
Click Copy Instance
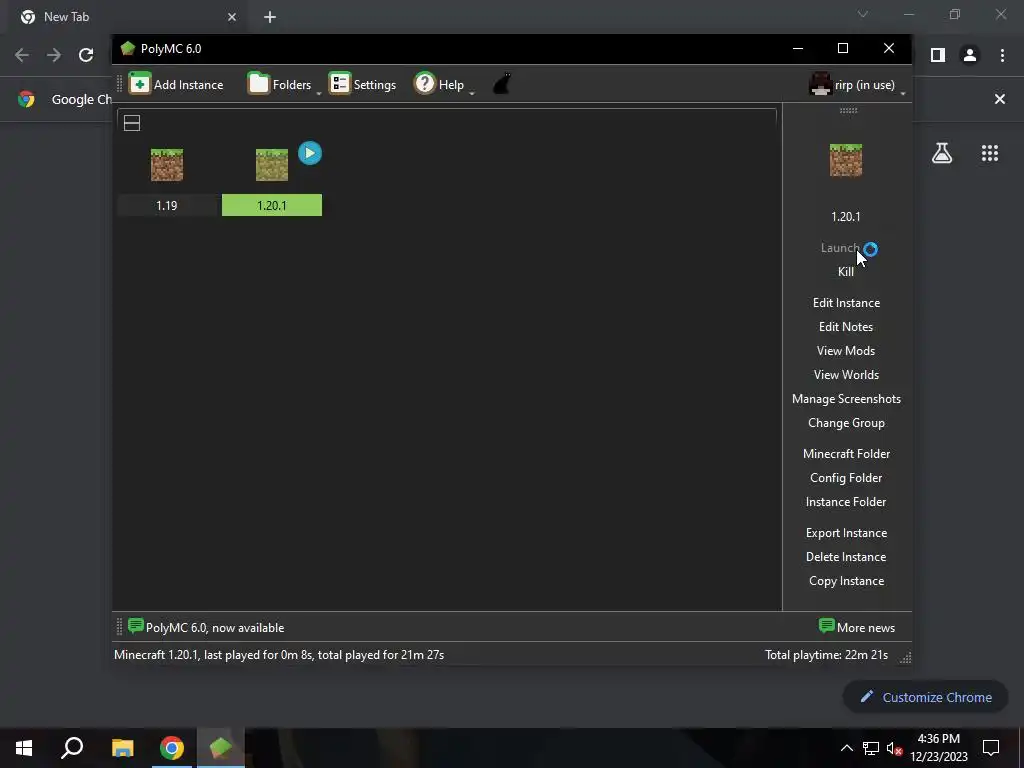coord(846,581)
